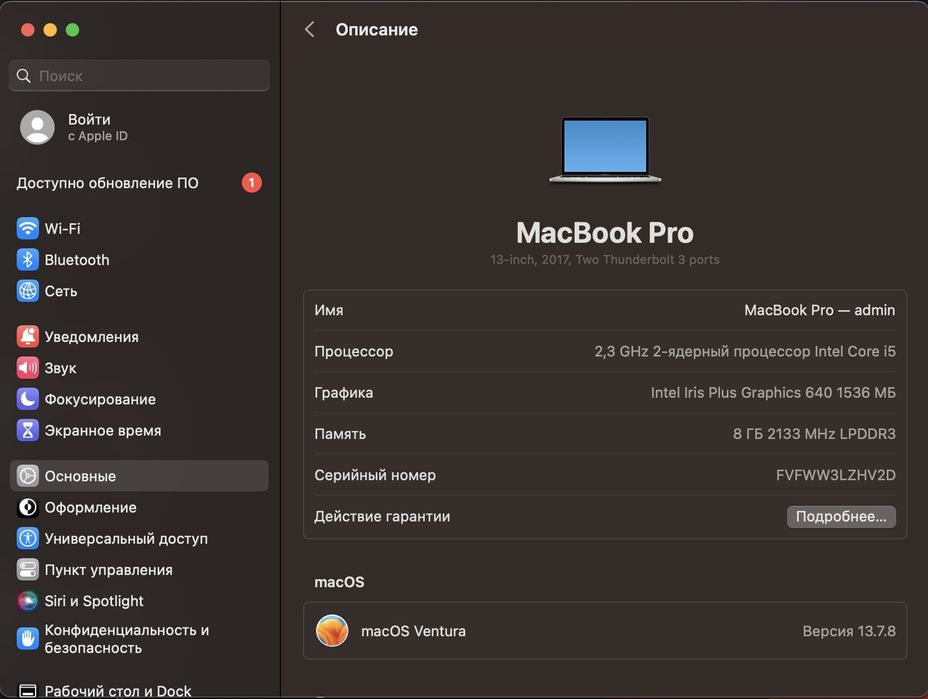
Task: Click the Звук speaker icon
Action: point(27,368)
